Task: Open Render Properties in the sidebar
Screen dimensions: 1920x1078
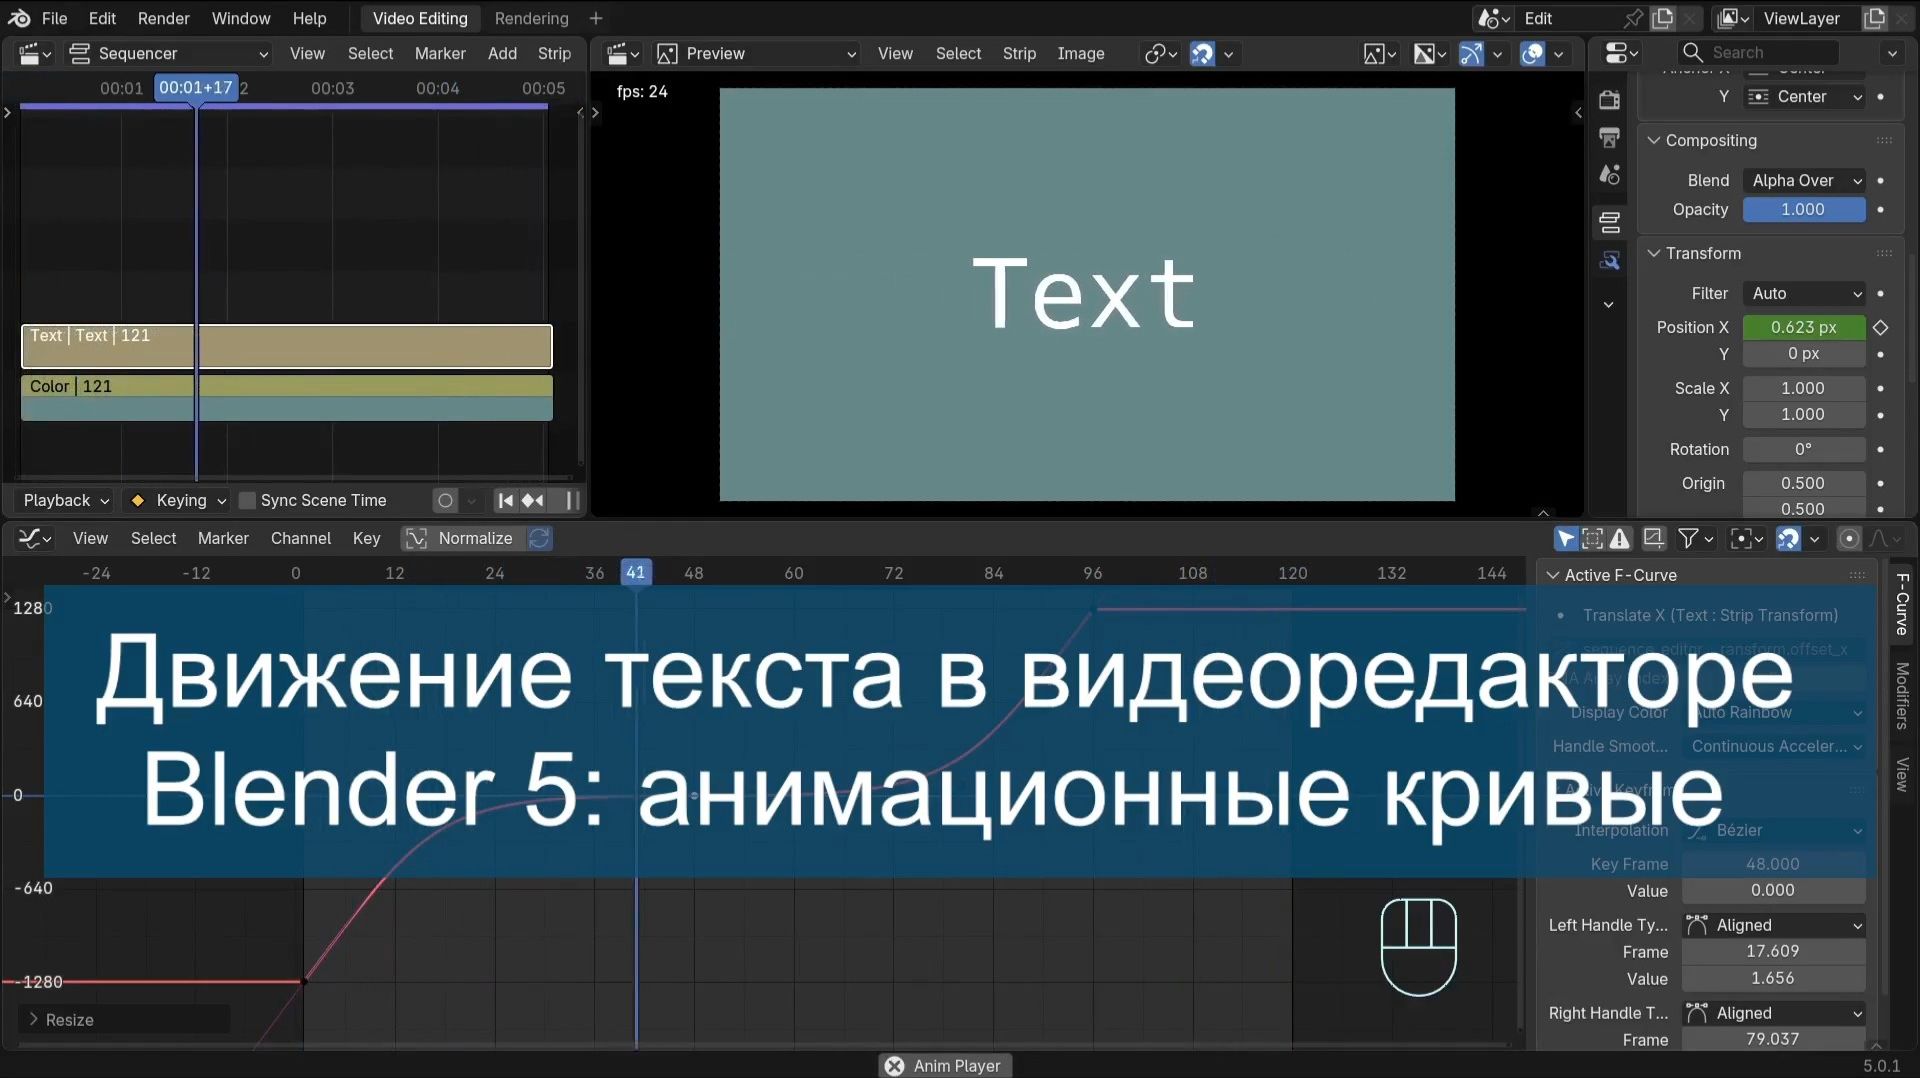Action: click(x=1609, y=100)
